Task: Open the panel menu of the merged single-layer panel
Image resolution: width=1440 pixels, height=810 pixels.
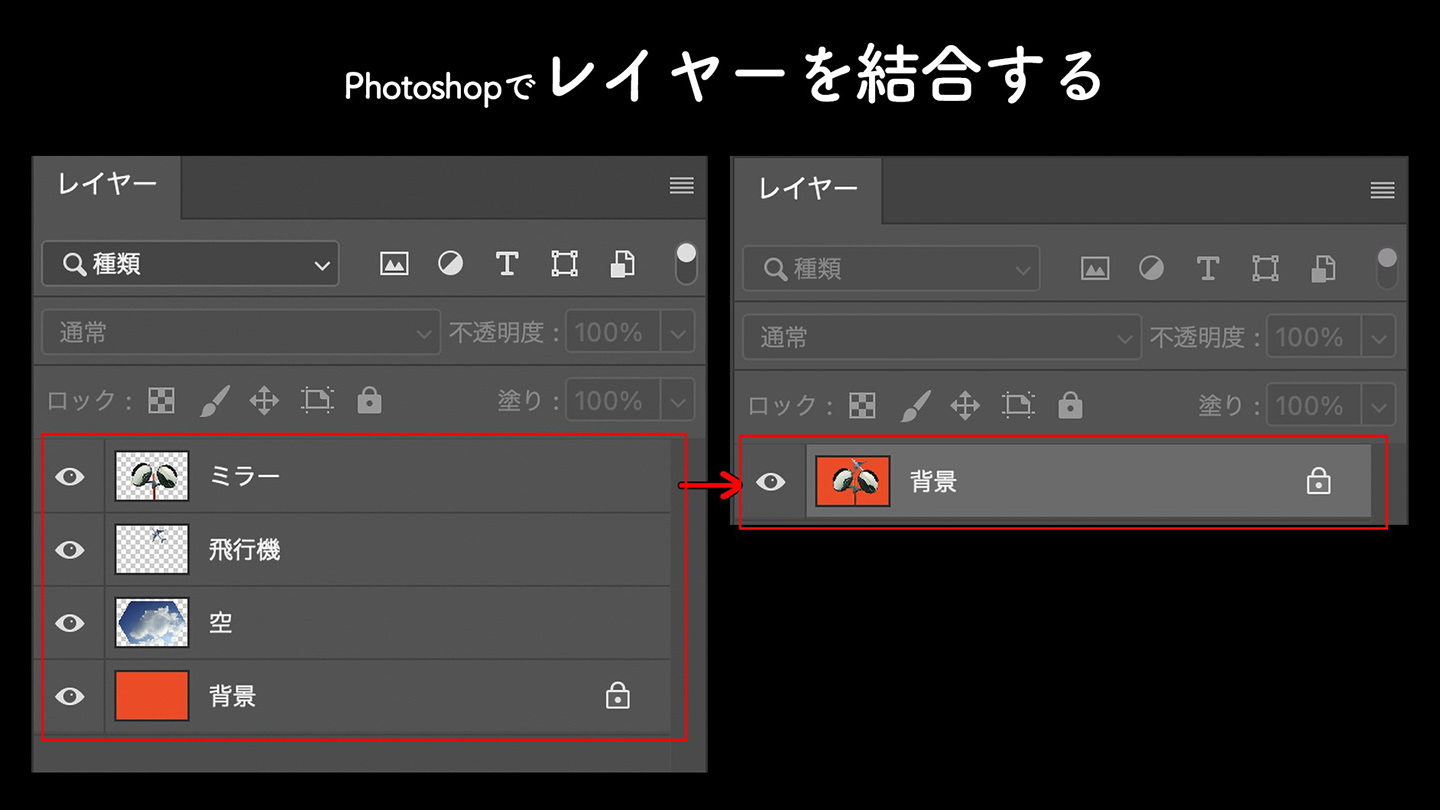Action: pyautogui.click(x=1382, y=190)
